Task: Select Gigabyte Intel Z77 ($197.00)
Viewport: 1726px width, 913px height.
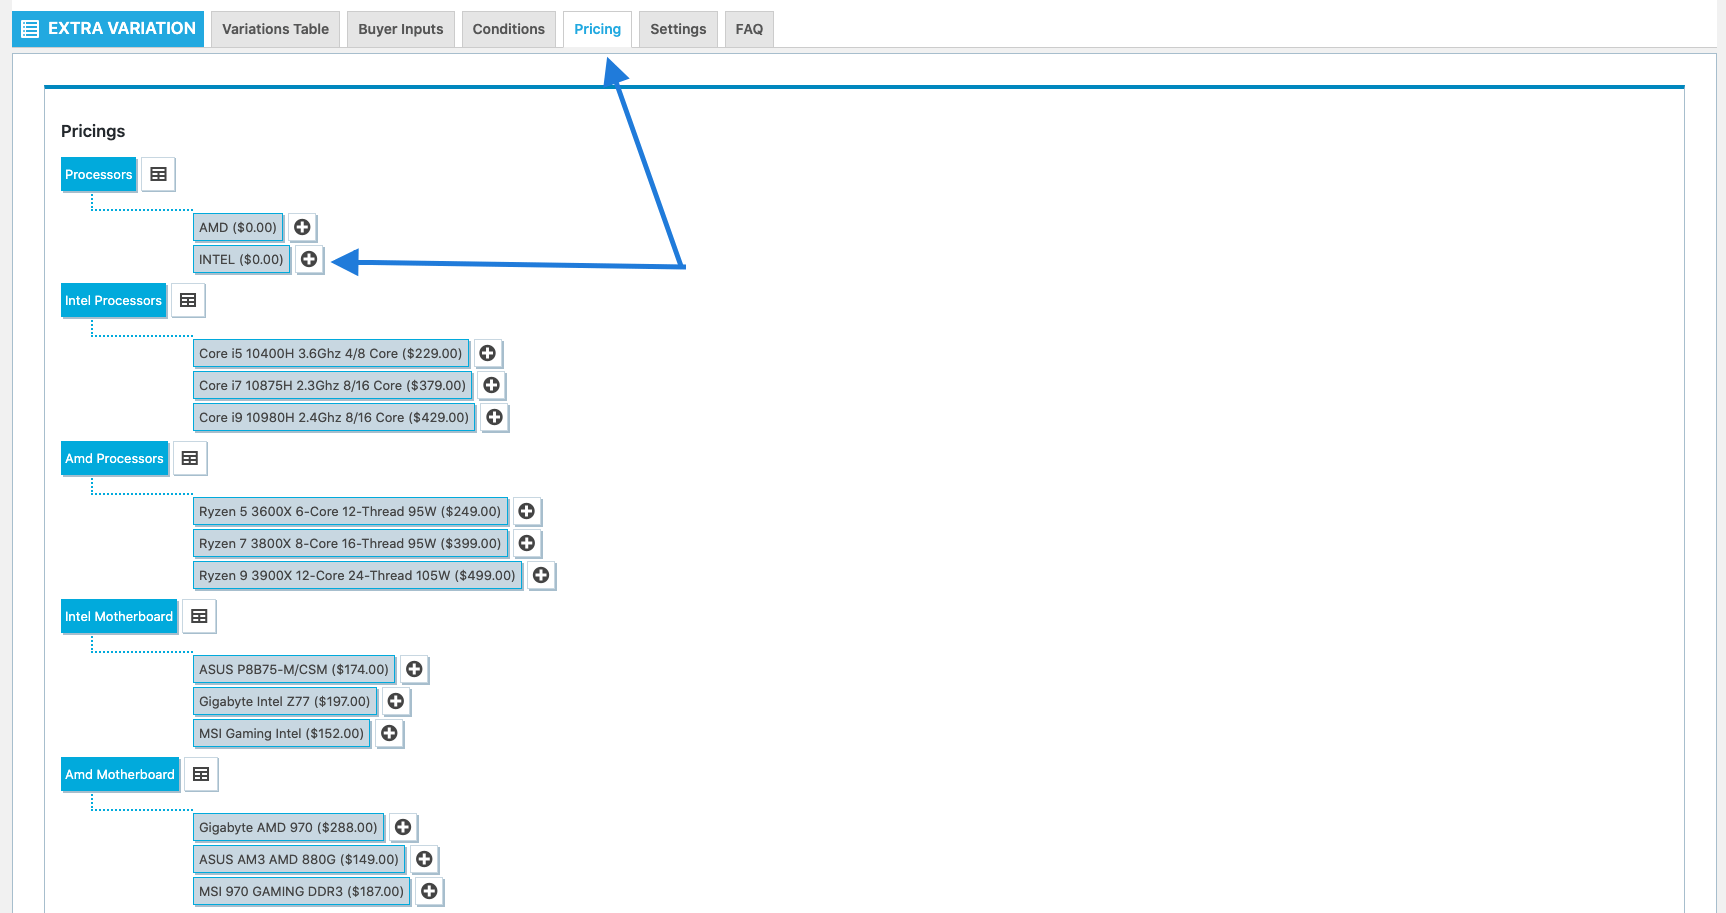Action: pos(285,701)
